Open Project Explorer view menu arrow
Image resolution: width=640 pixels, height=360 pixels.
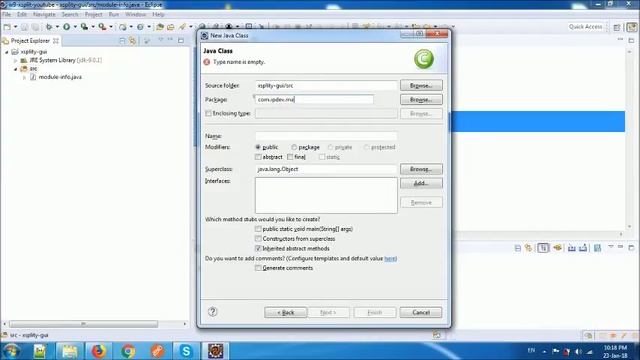point(160,40)
